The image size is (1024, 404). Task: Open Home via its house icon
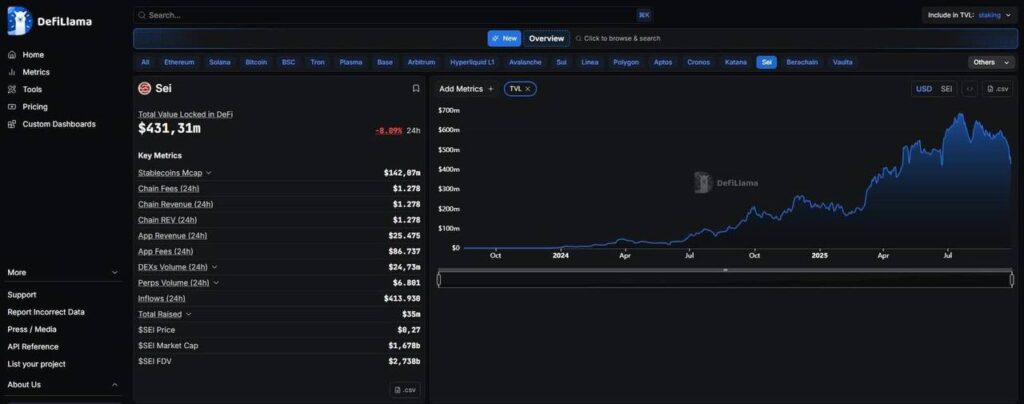click(12, 55)
